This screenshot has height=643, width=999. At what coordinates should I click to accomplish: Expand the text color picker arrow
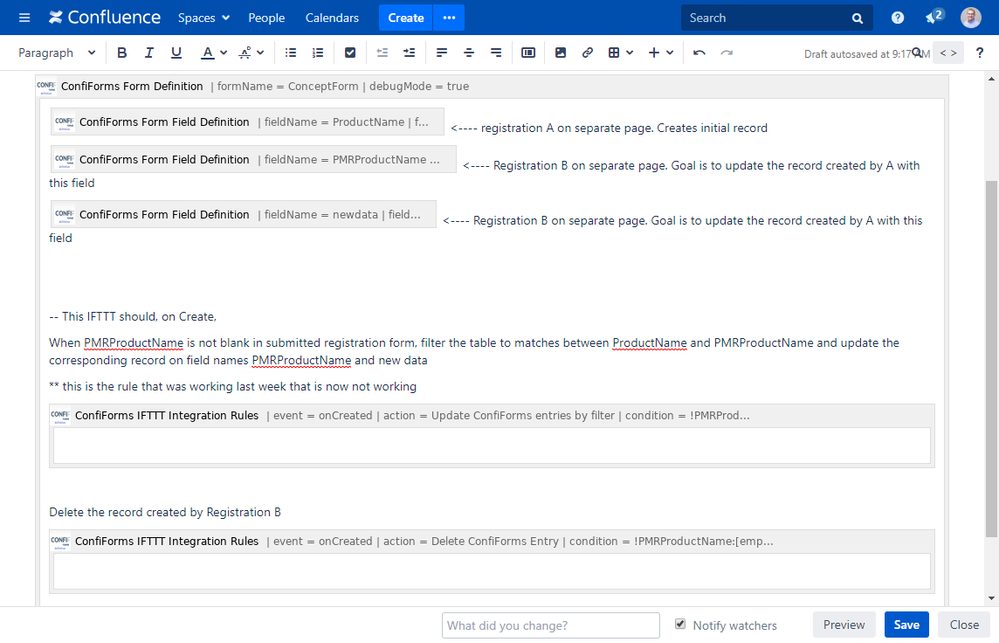(x=224, y=53)
